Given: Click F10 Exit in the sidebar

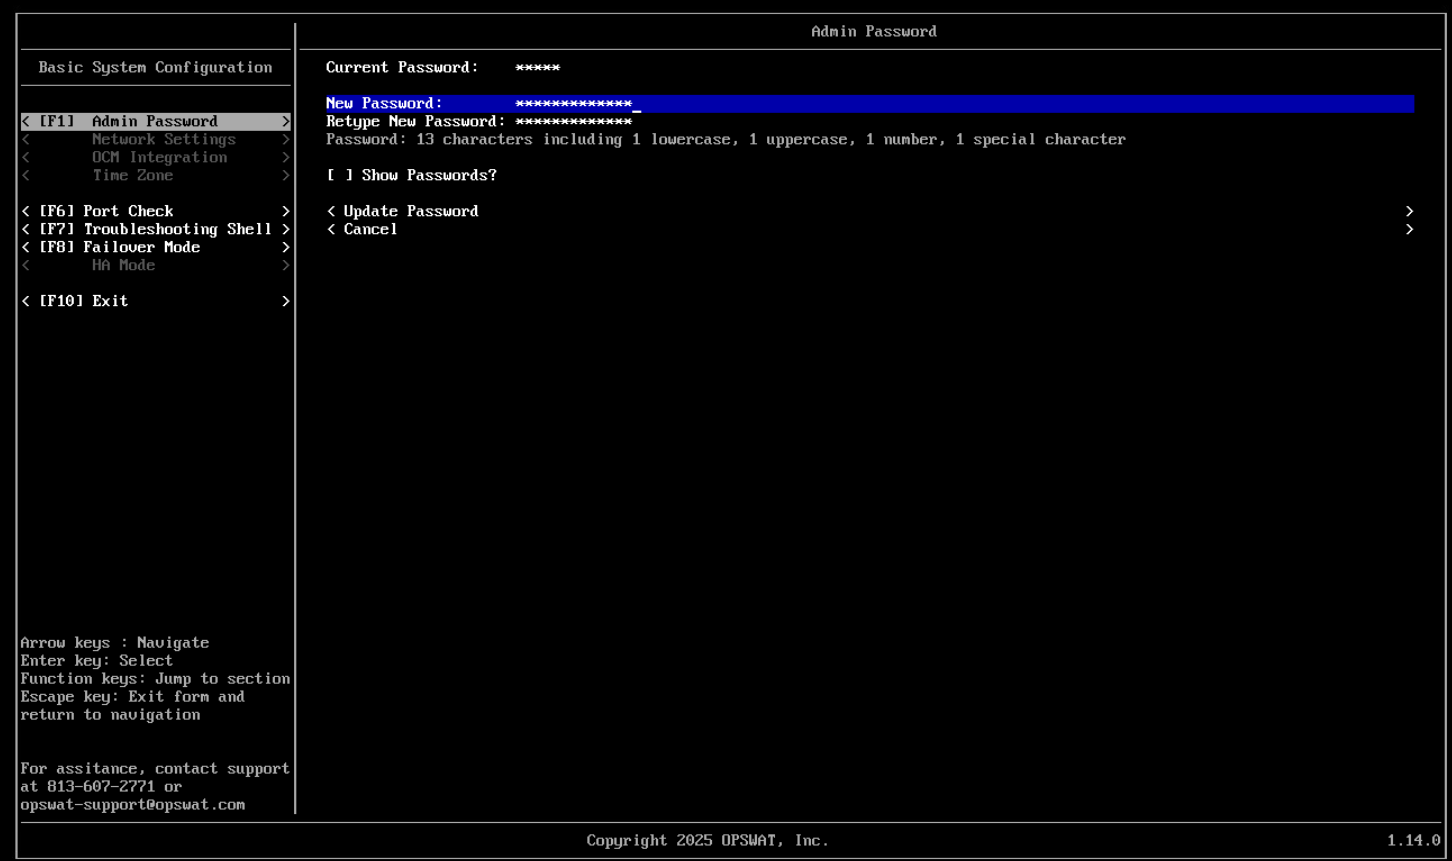Looking at the screenshot, I should pyautogui.click(x=109, y=301).
